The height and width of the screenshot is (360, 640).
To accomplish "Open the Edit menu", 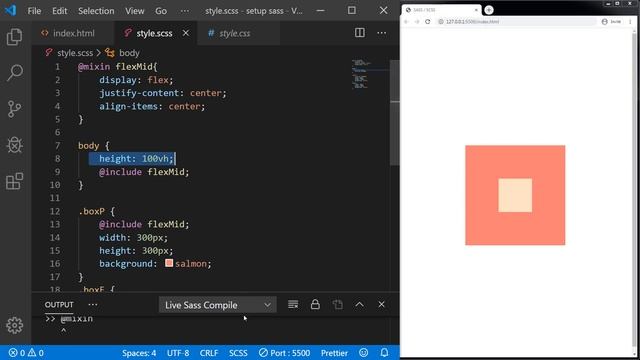I will click(60, 11).
